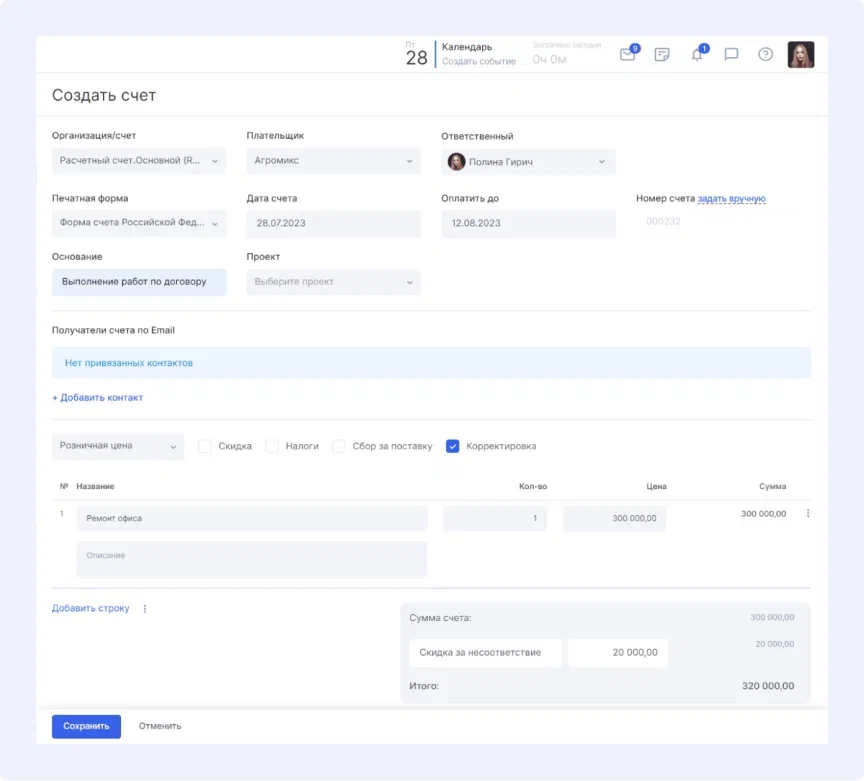Click Создать событие in the header
This screenshot has height=781, width=864.
[478, 62]
